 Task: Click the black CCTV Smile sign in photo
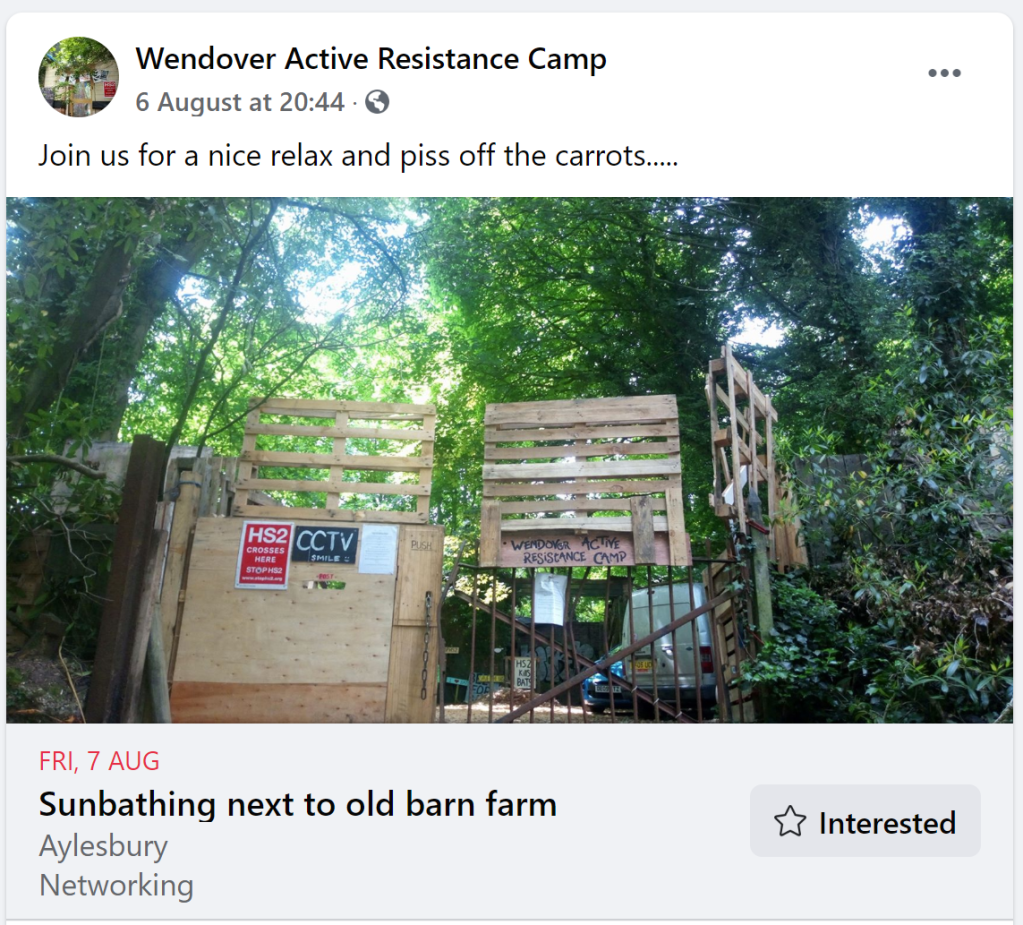(324, 546)
